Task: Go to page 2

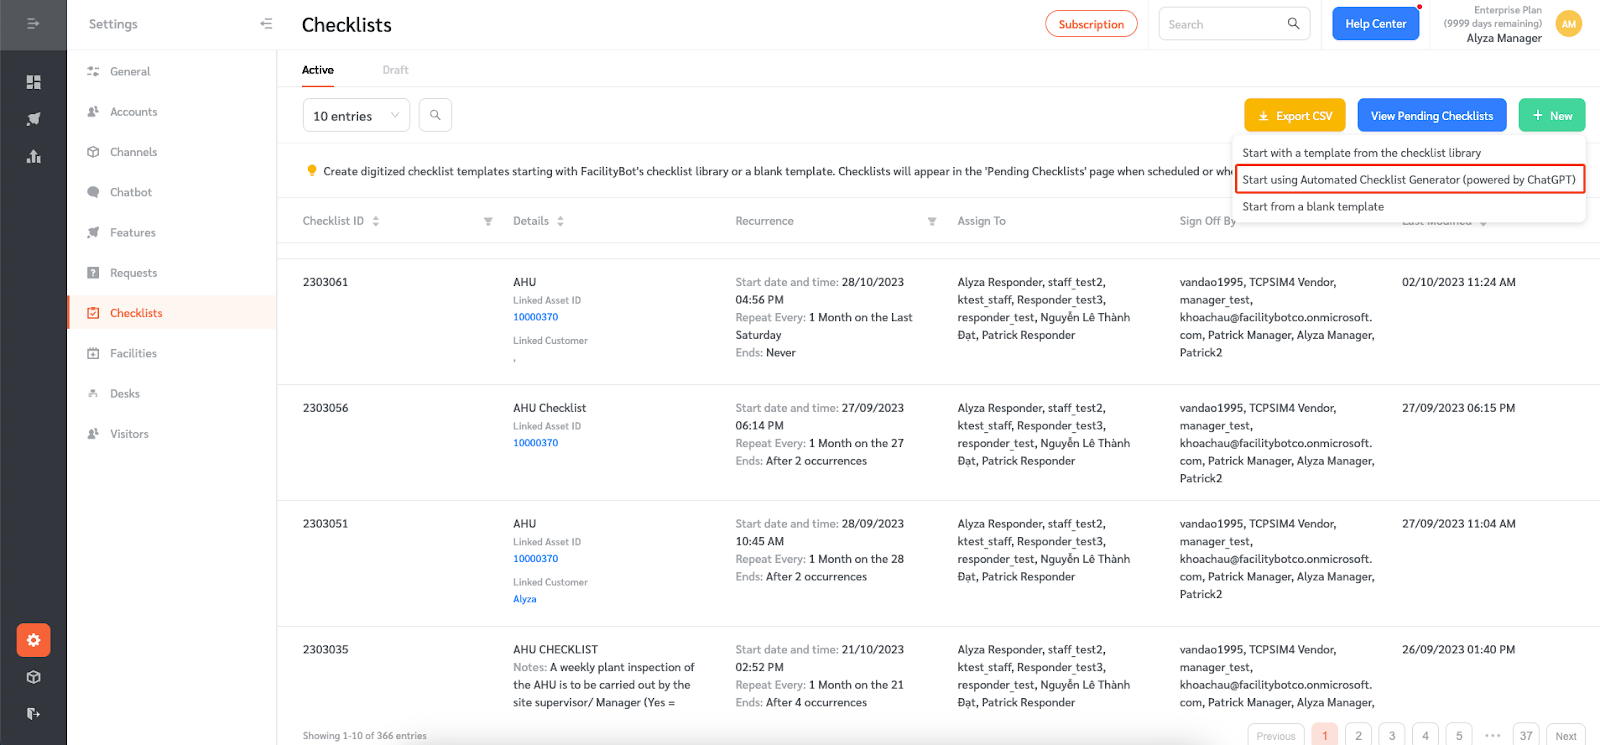Action: pos(1358,735)
